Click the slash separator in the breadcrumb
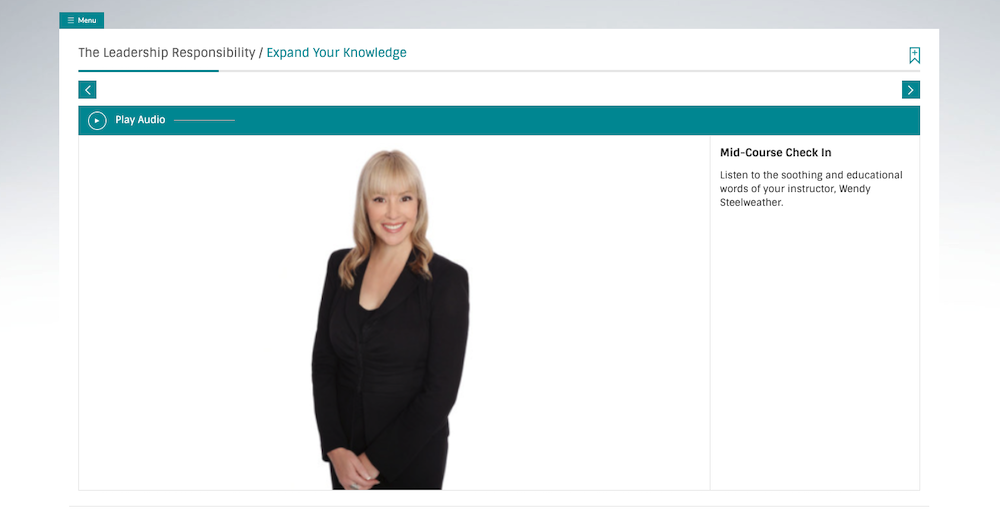 (261, 53)
